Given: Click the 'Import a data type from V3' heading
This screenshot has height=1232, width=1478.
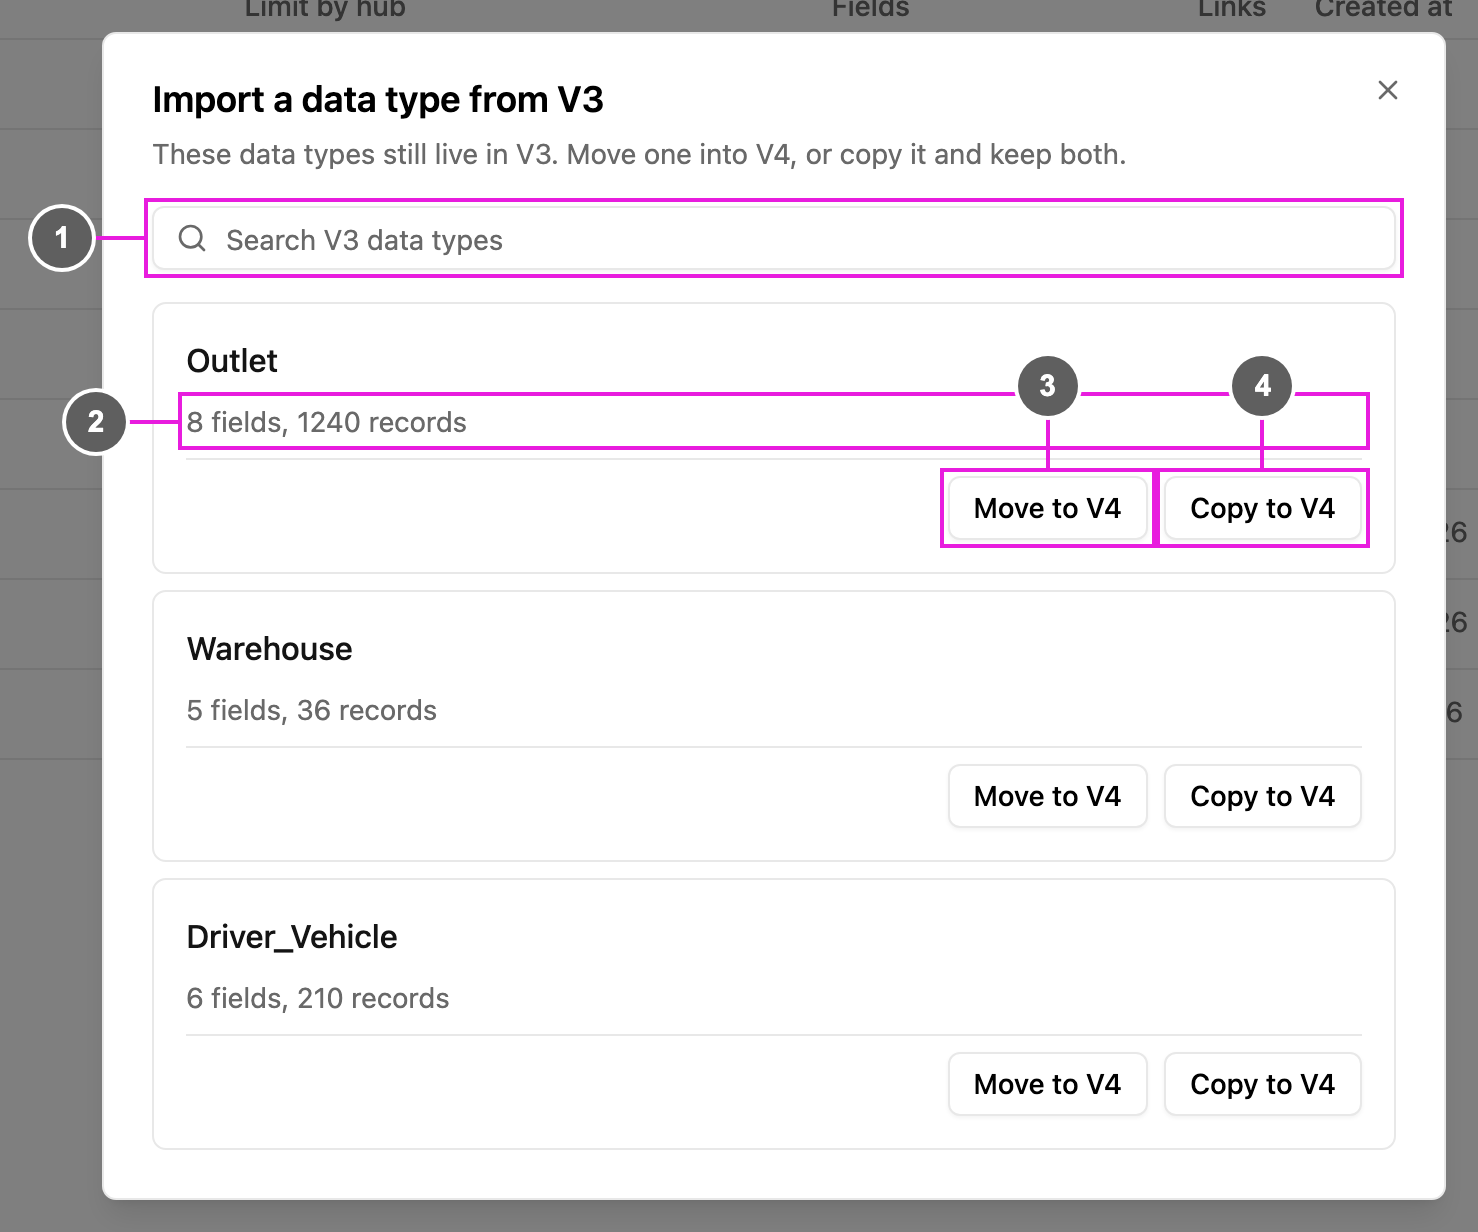Looking at the screenshot, I should [378, 100].
